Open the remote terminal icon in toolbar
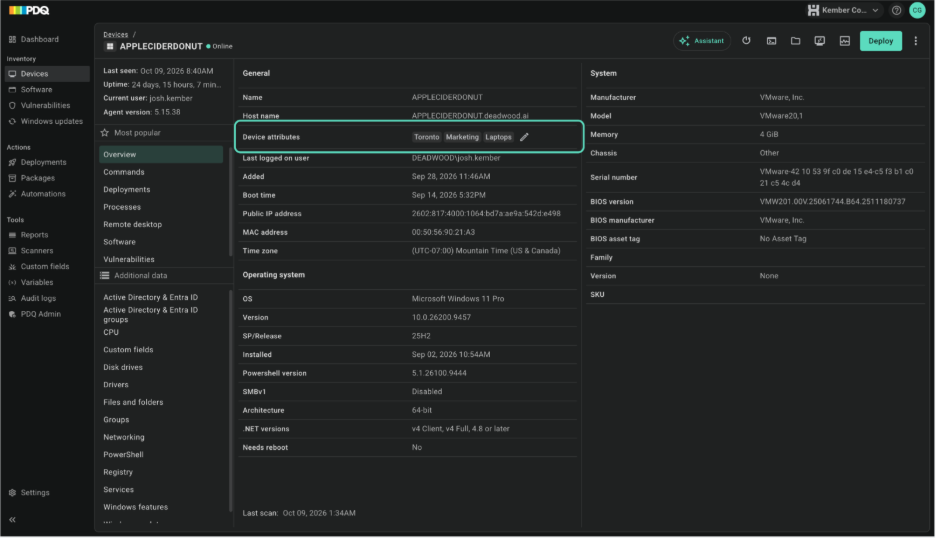The height and width of the screenshot is (538, 936). click(771, 41)
